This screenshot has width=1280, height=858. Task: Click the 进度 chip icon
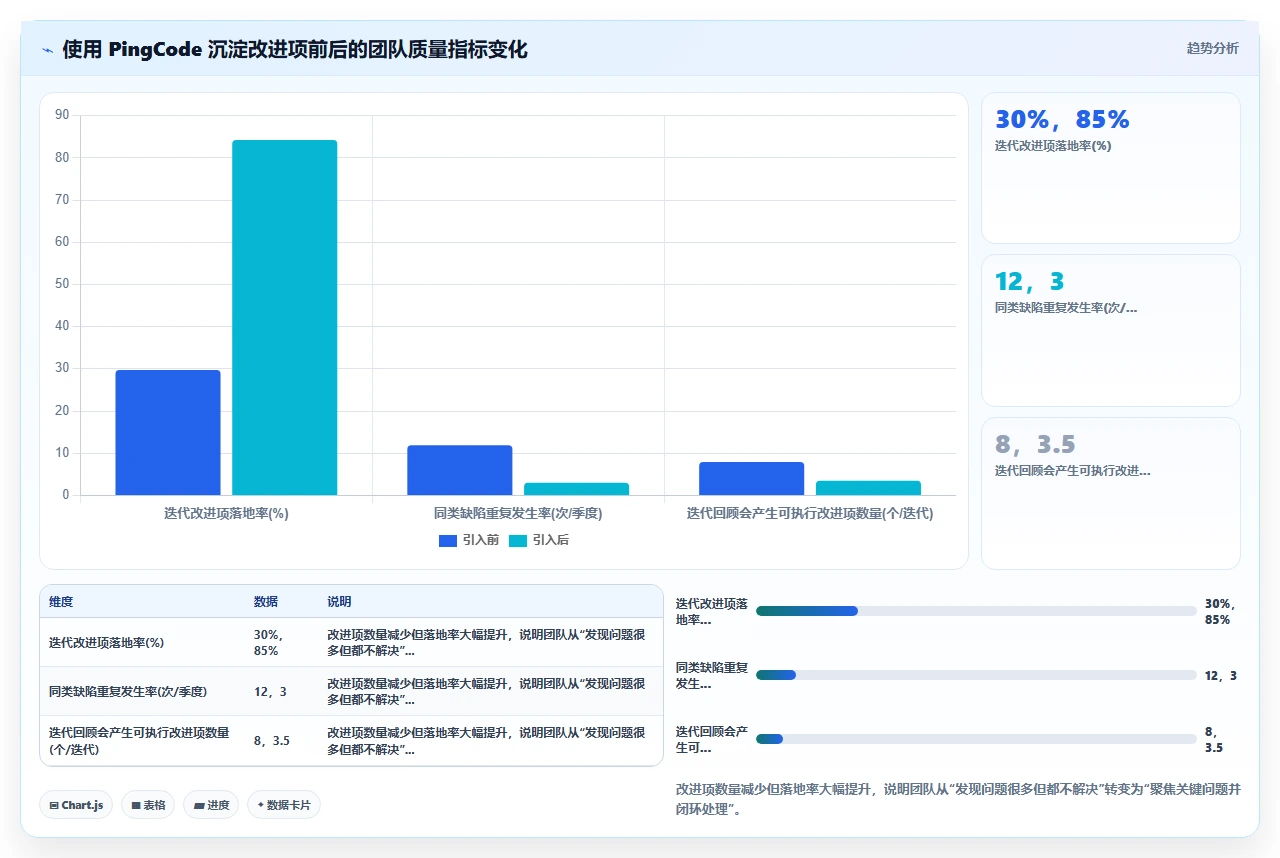click(199, 805)
